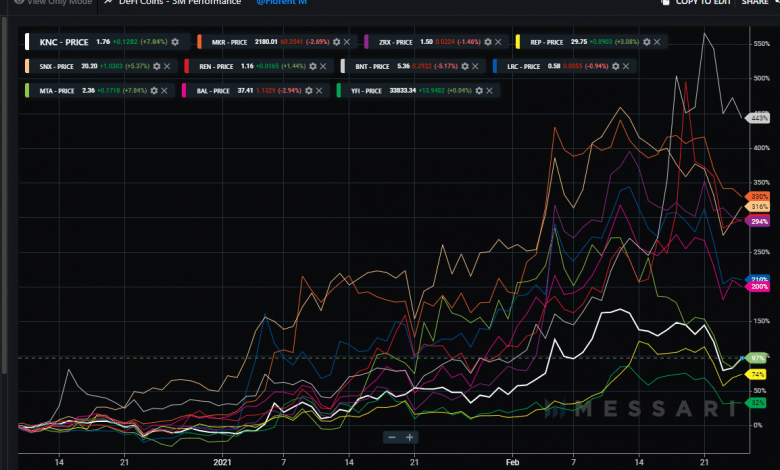780x470 pixels.
Task: Open settings gear for BNT - PRICE series
Action: point(465,66)
